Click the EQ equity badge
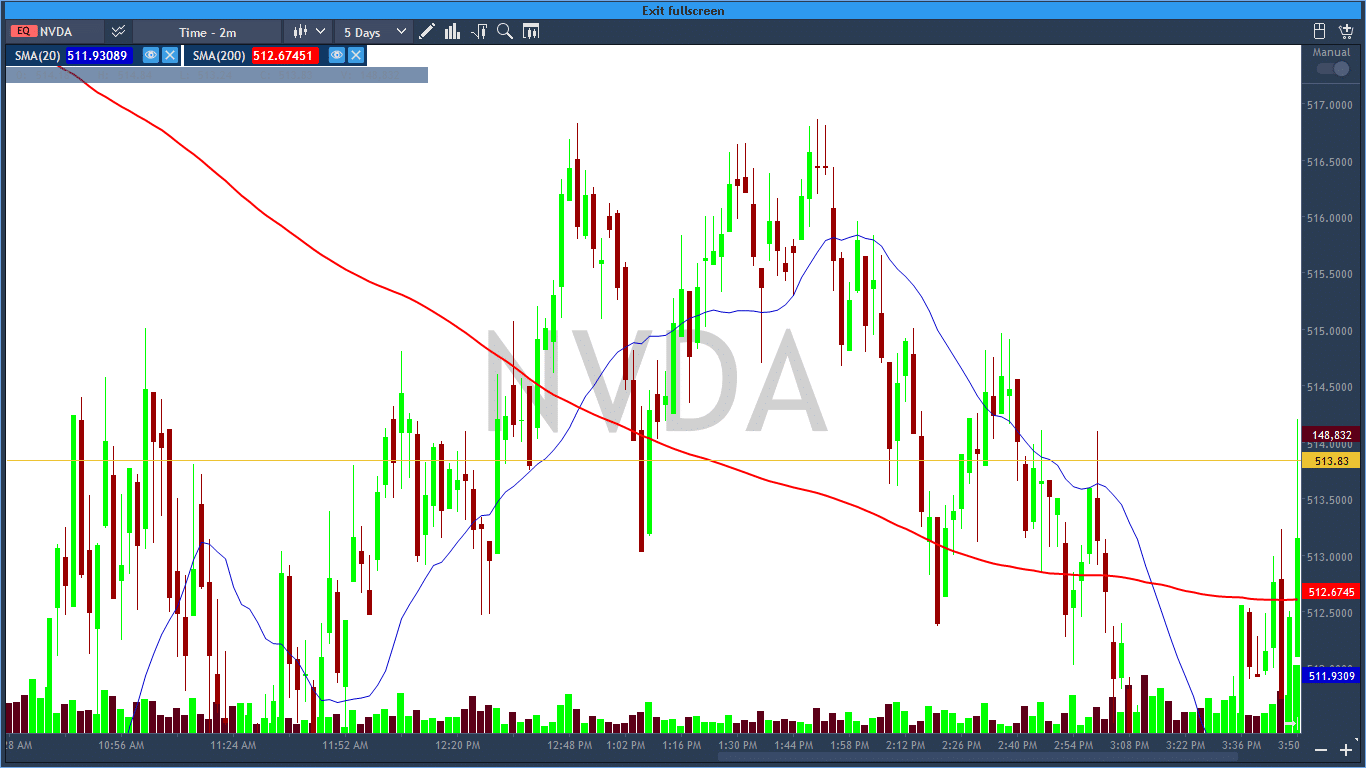This screenshot has height=768, width=1366. pos(22,32)
